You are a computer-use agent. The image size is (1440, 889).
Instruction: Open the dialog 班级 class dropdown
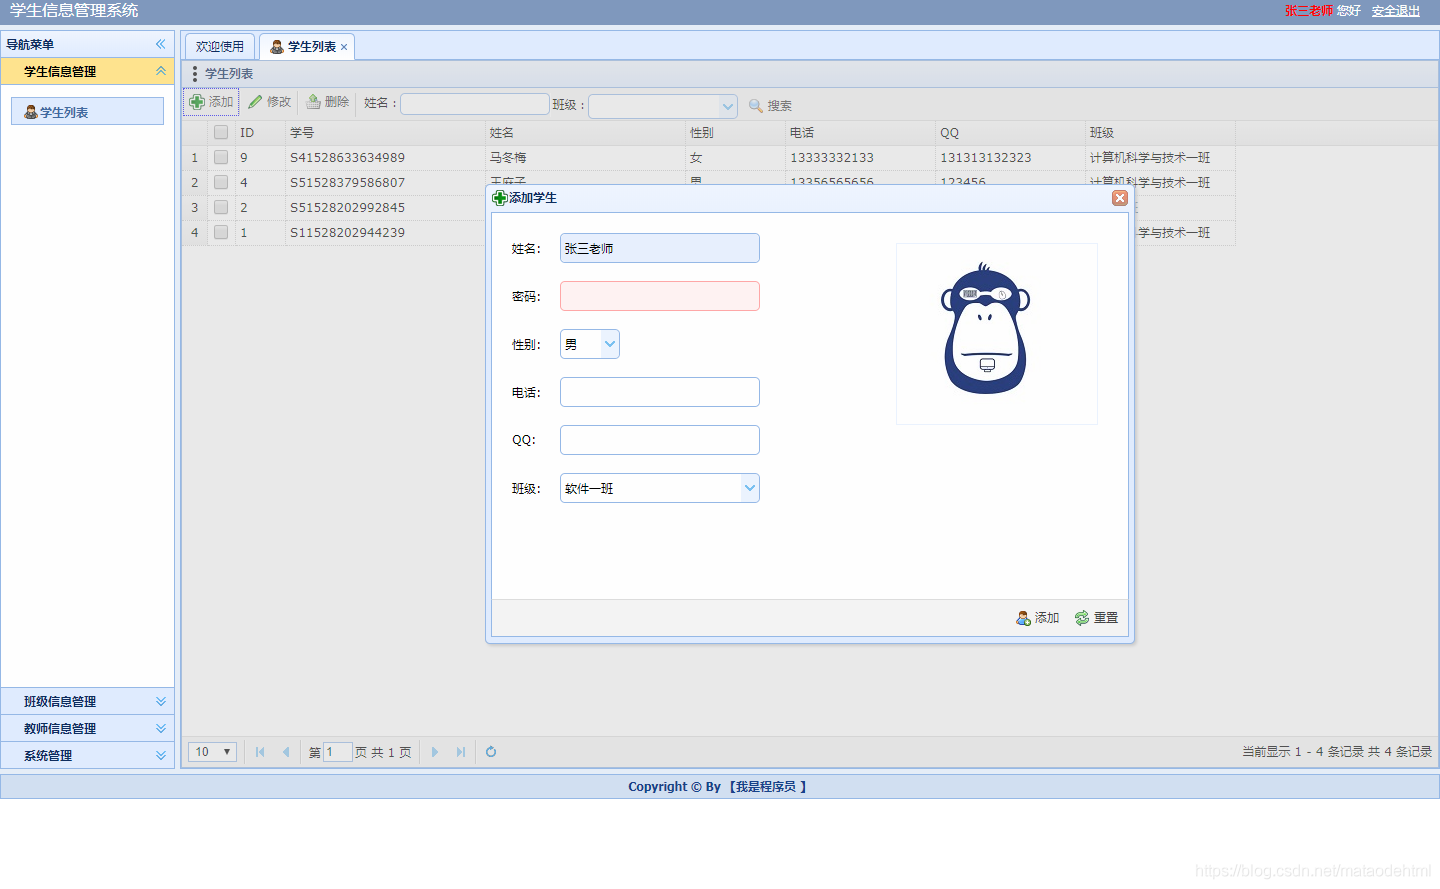(749, 488)
